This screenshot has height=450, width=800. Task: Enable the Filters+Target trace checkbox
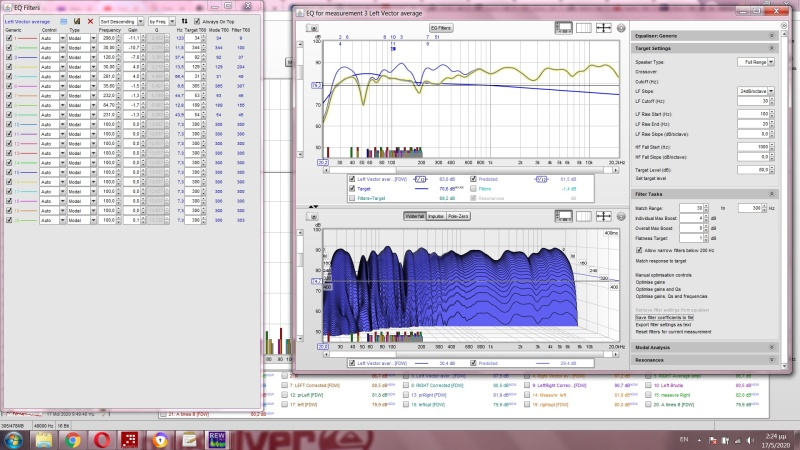coord(352,197)
